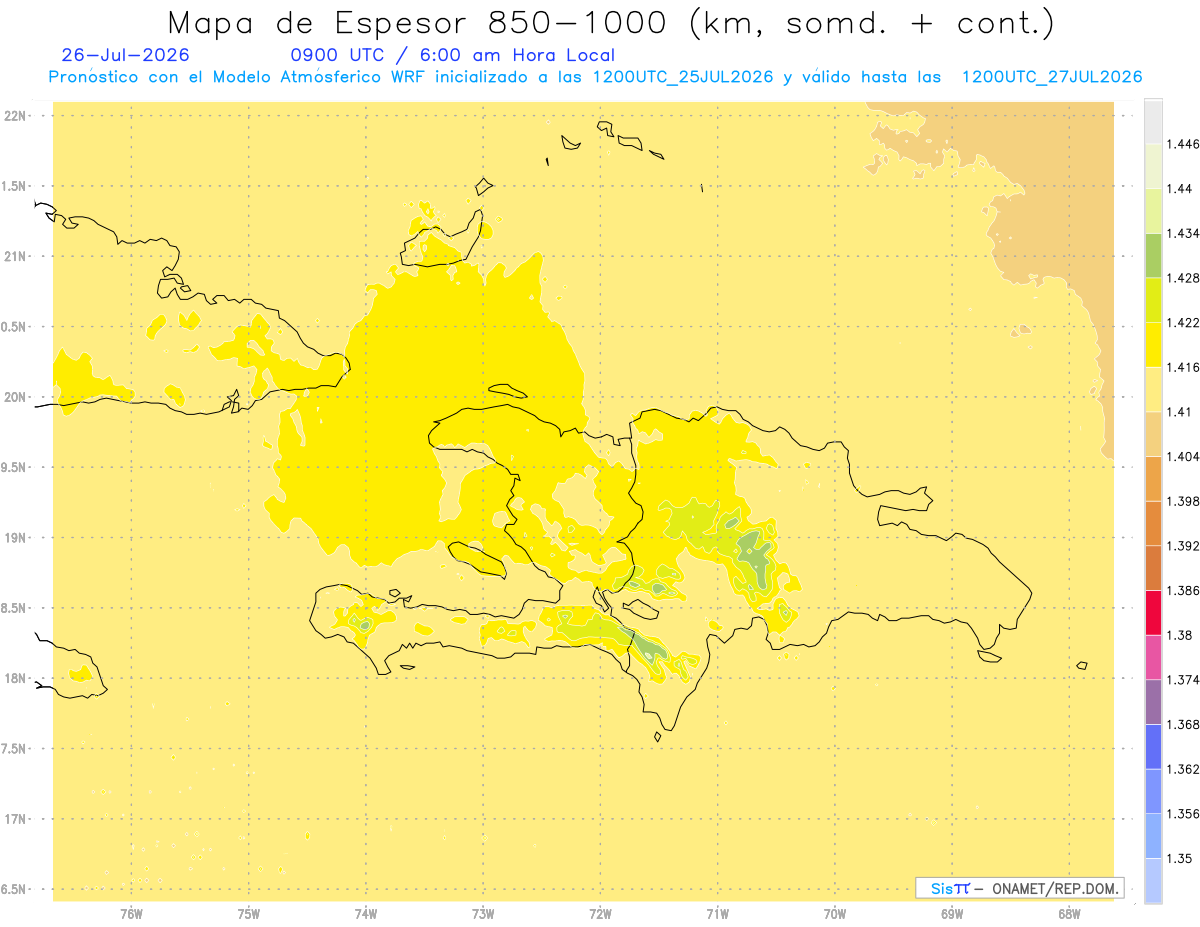Click the '19N' latitude label
This screenshot has width=1200, height=927.
(x=16, y=538)
